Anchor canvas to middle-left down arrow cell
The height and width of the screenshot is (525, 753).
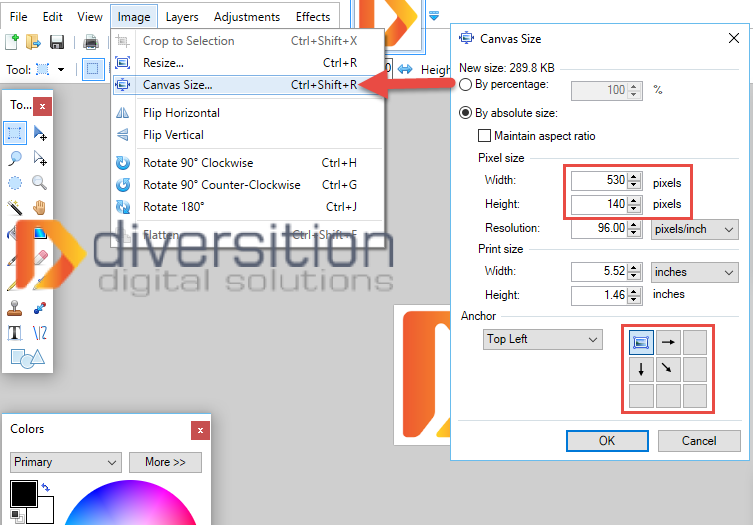click(641, 369)
